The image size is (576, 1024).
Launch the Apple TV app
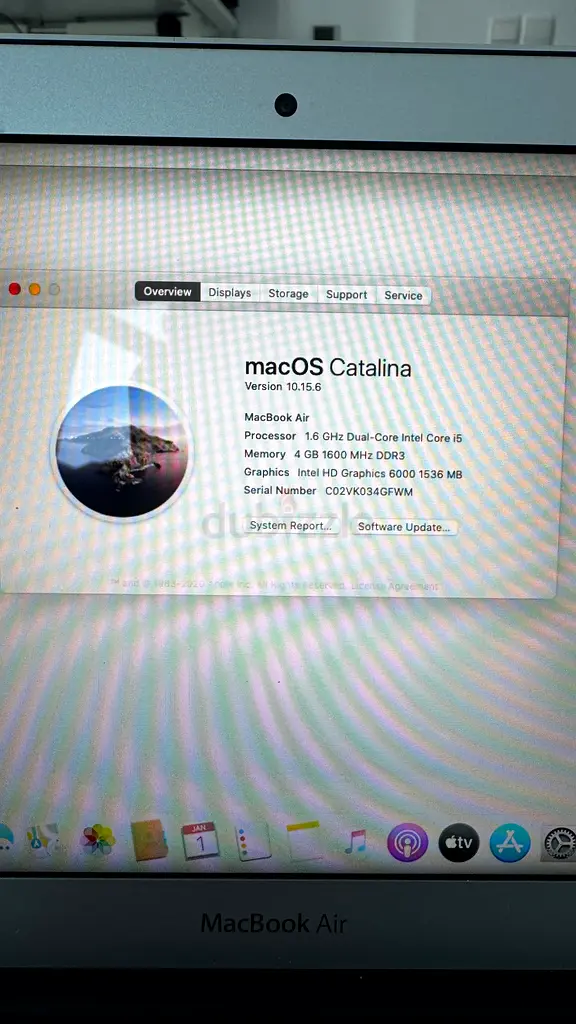(x=458, y=842)
